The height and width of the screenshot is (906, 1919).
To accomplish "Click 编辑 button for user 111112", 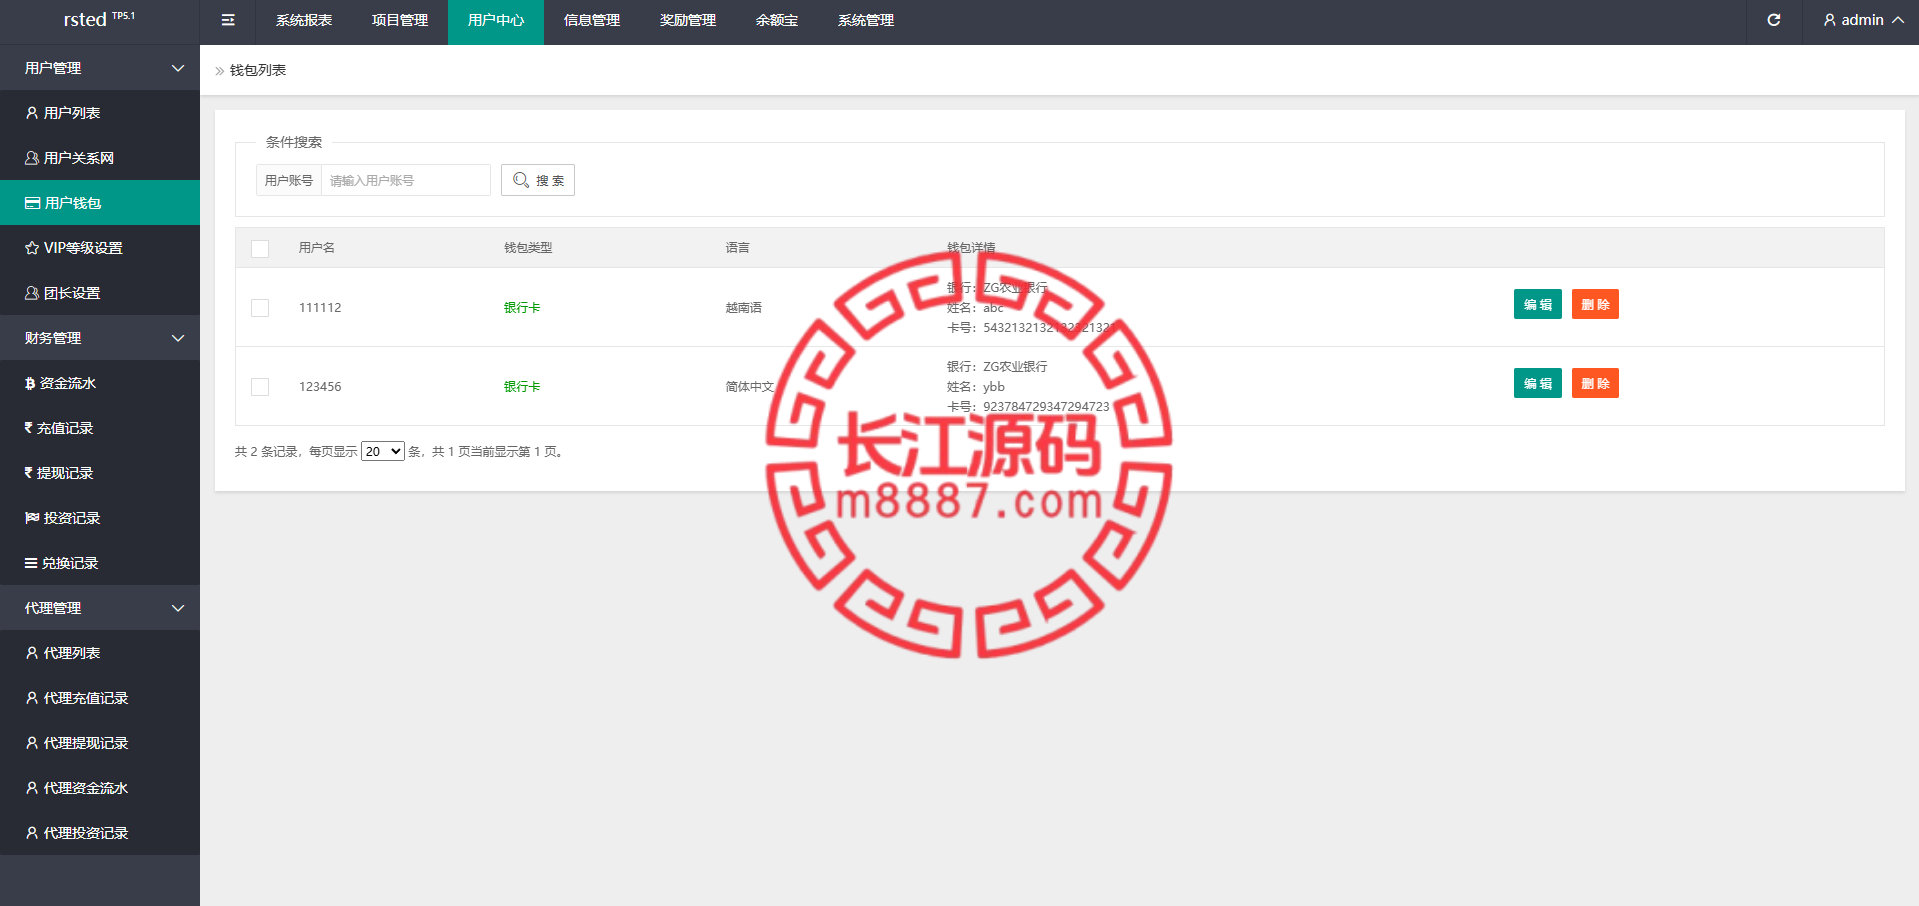I will (x=1538, y=304).
